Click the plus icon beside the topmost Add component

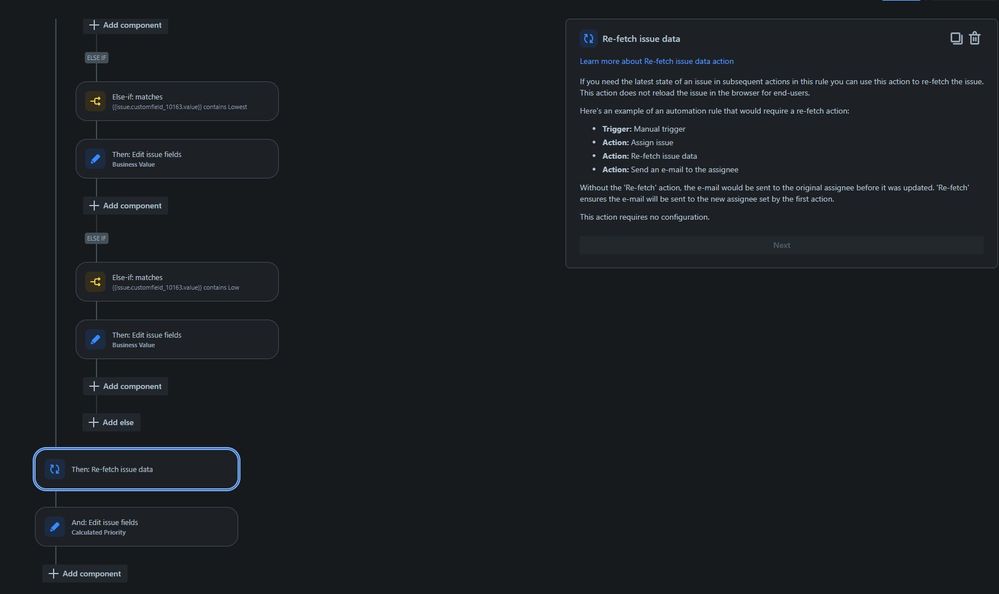(92, 23)
